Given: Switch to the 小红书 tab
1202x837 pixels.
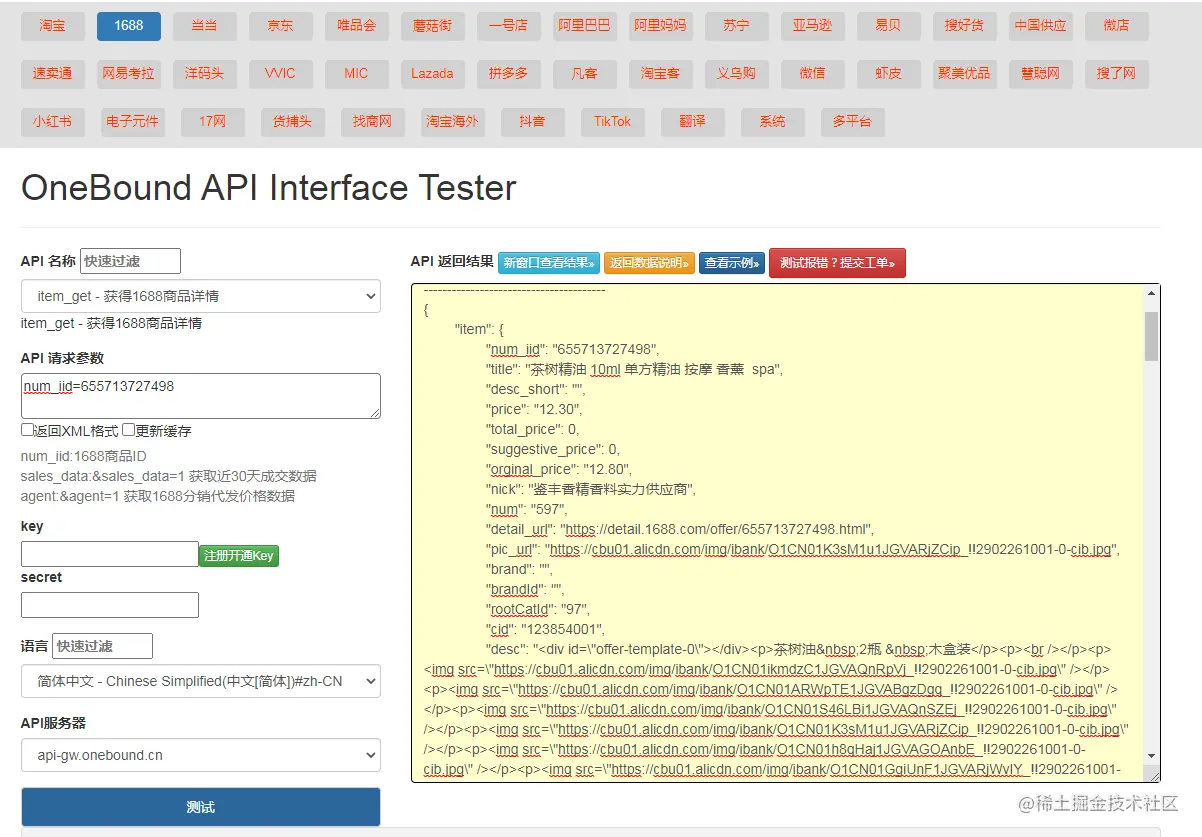Looking at the screenshot, I should 52,122.
